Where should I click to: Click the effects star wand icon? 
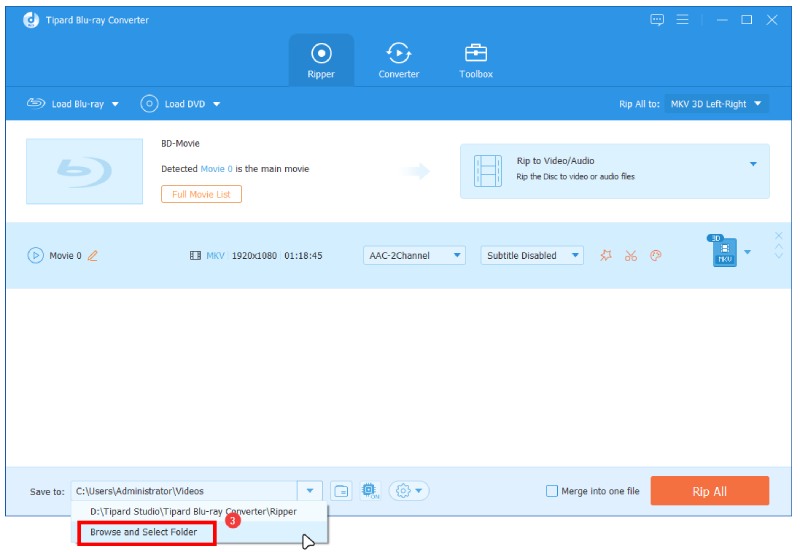pyautogui.click(x=606, y=255)
